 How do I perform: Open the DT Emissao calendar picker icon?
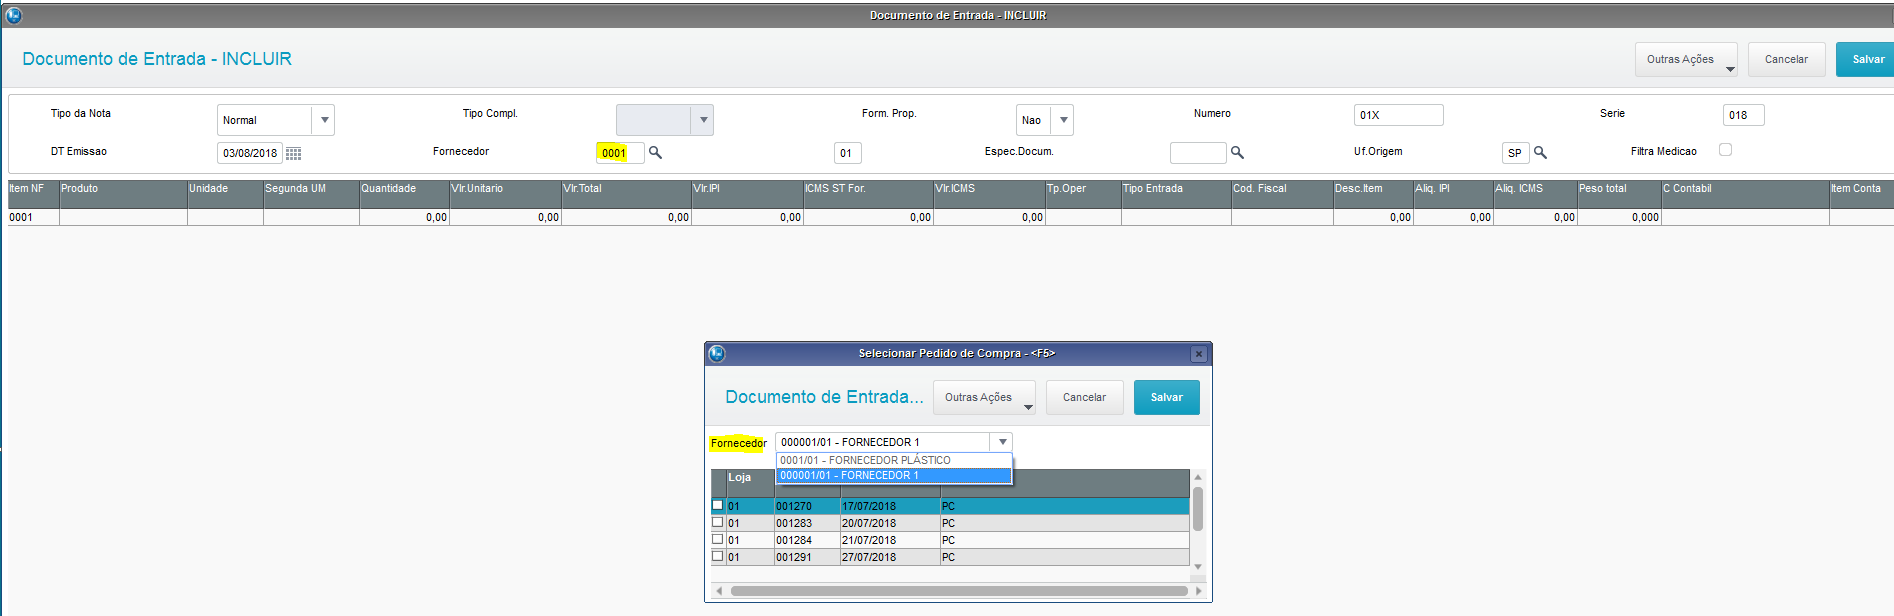293,153
